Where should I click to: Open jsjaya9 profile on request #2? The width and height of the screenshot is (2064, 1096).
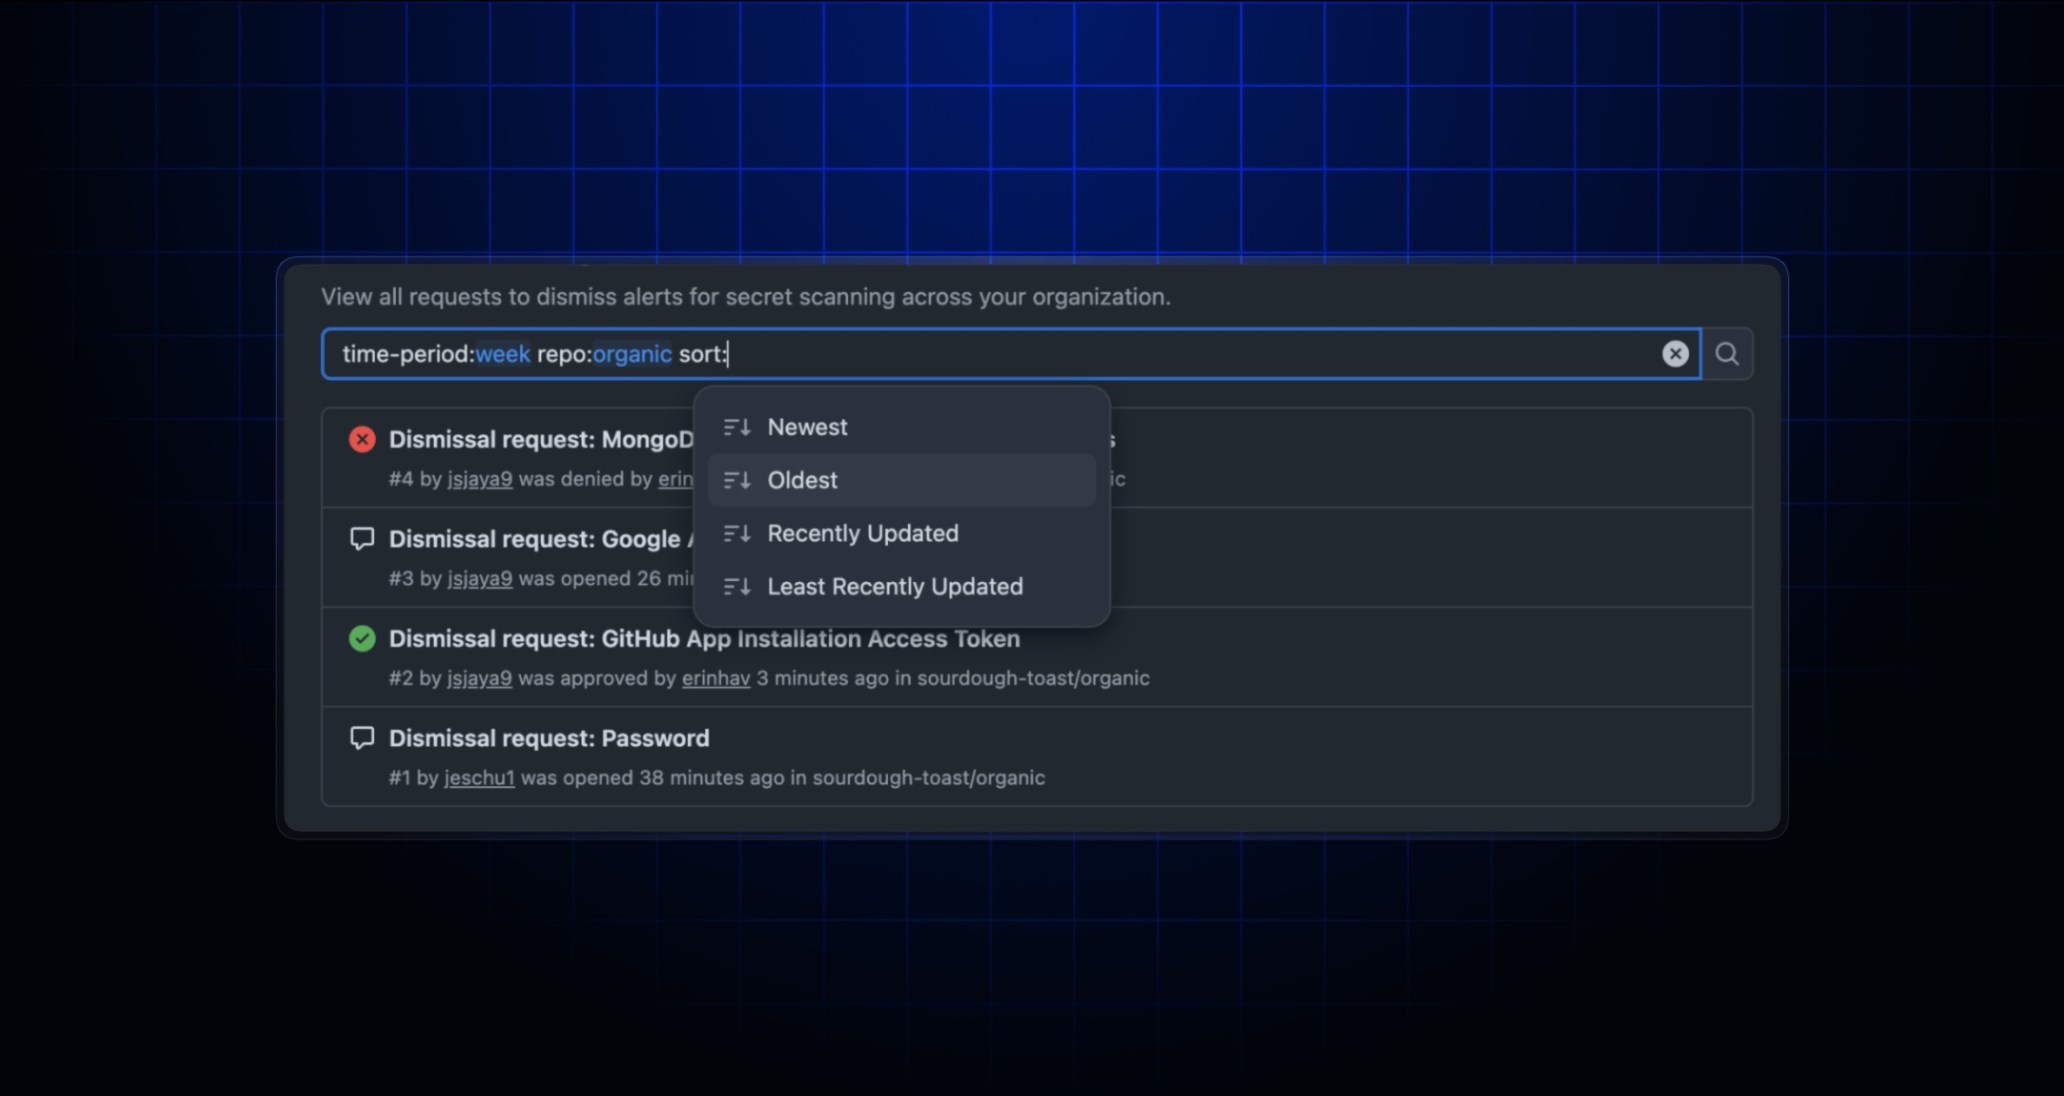tap(480, 678)
